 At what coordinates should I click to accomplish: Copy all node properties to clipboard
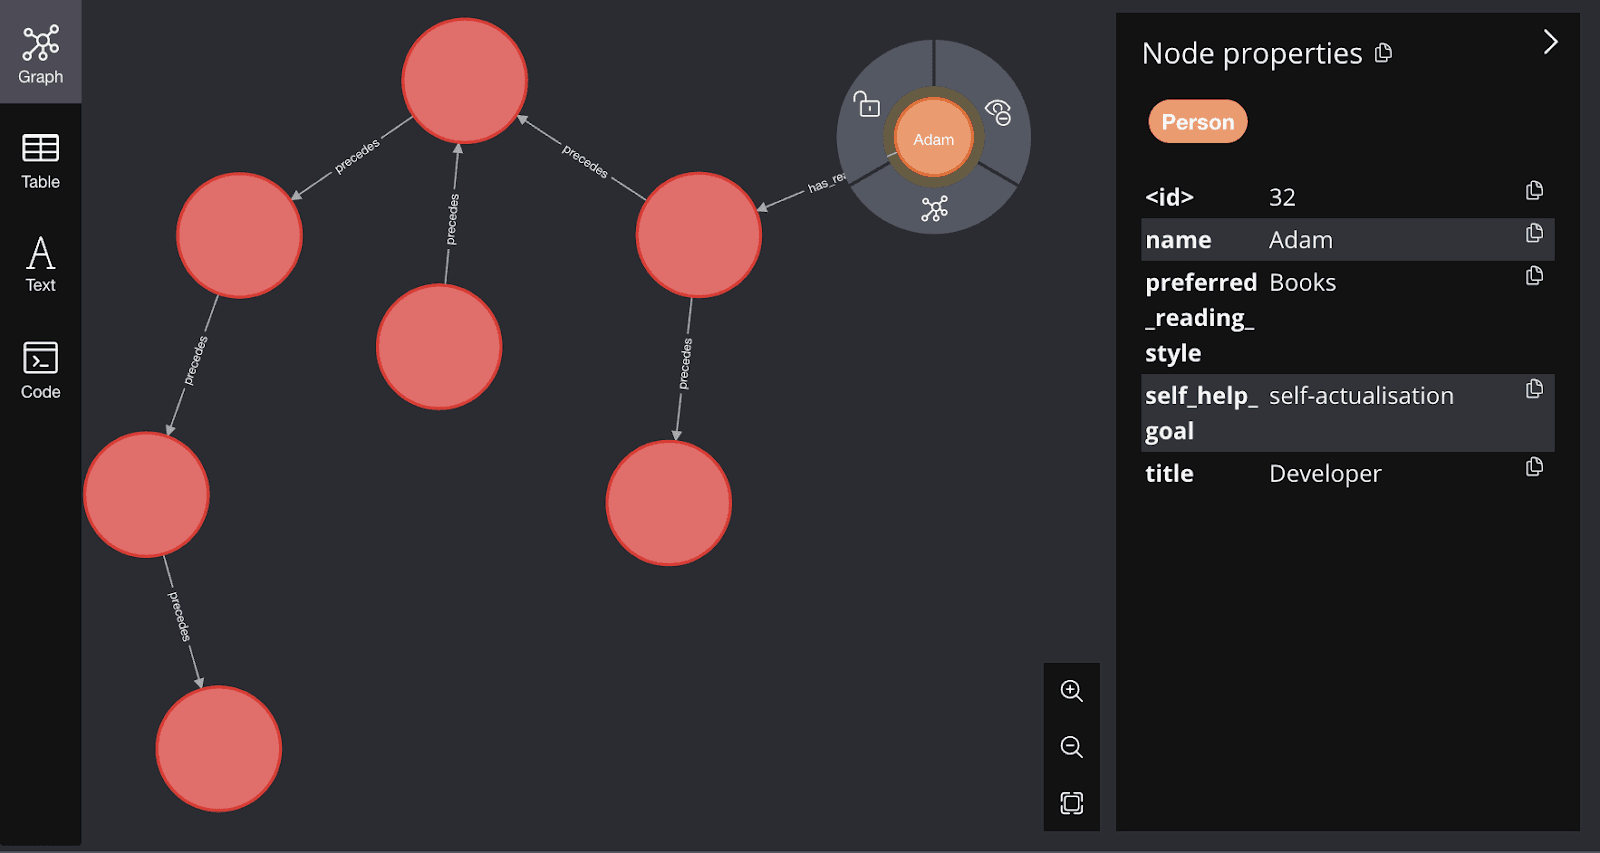[1384, 53]
